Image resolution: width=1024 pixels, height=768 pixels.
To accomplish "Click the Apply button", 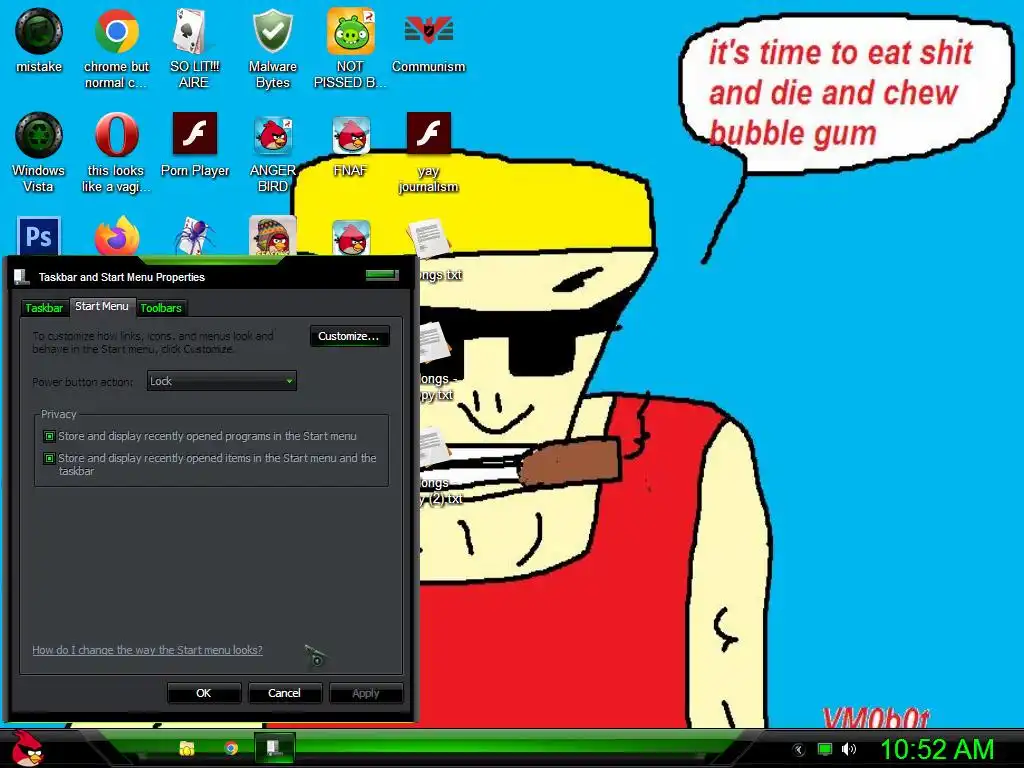I will tap(366, 693).
